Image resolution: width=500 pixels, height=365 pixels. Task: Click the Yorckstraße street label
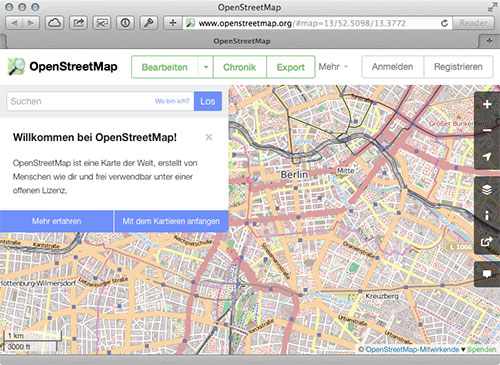(x=260, y=327)
